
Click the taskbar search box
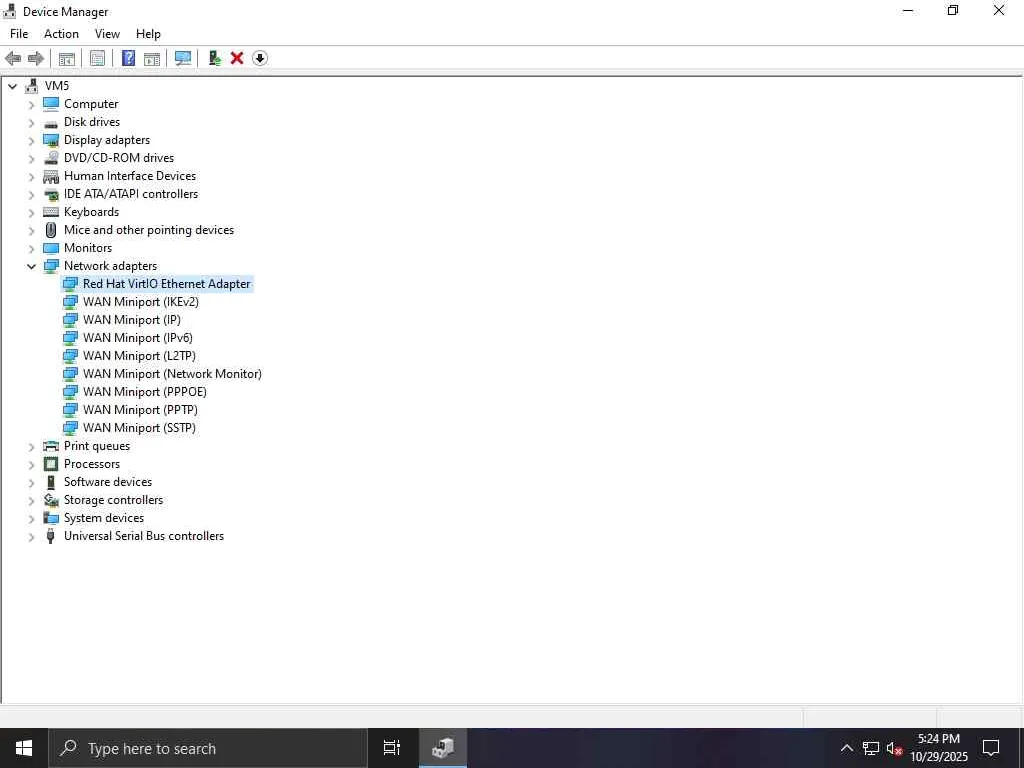pyautogui.click(x=208, y=748)
